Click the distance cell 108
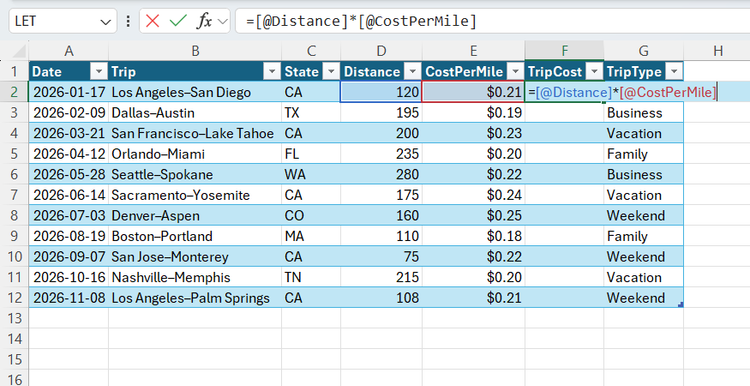The image size is (750, 386). [x=381, y=298]
